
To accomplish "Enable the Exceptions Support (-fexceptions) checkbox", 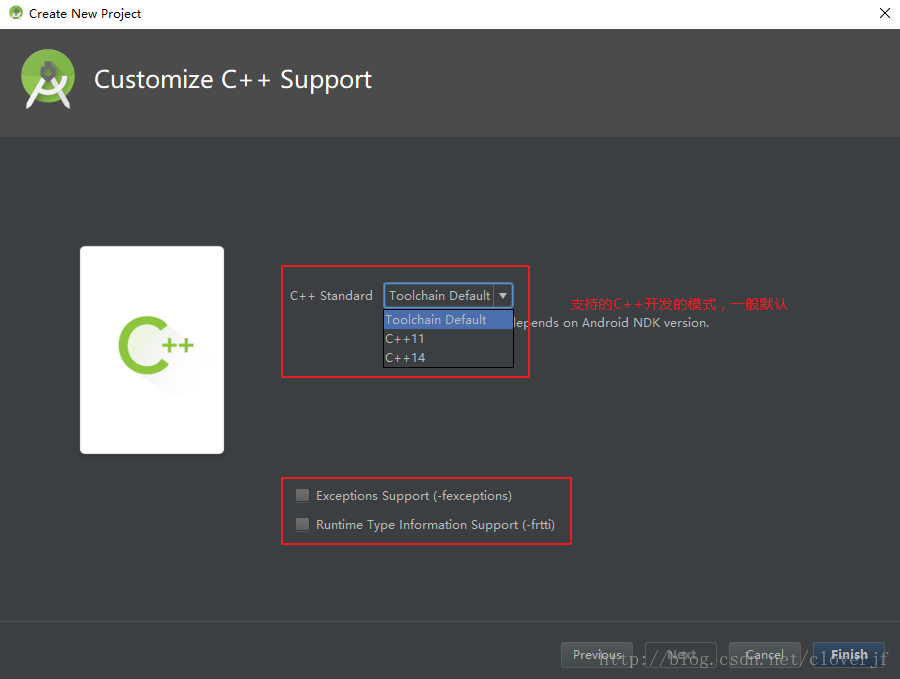I will point(302,495).
